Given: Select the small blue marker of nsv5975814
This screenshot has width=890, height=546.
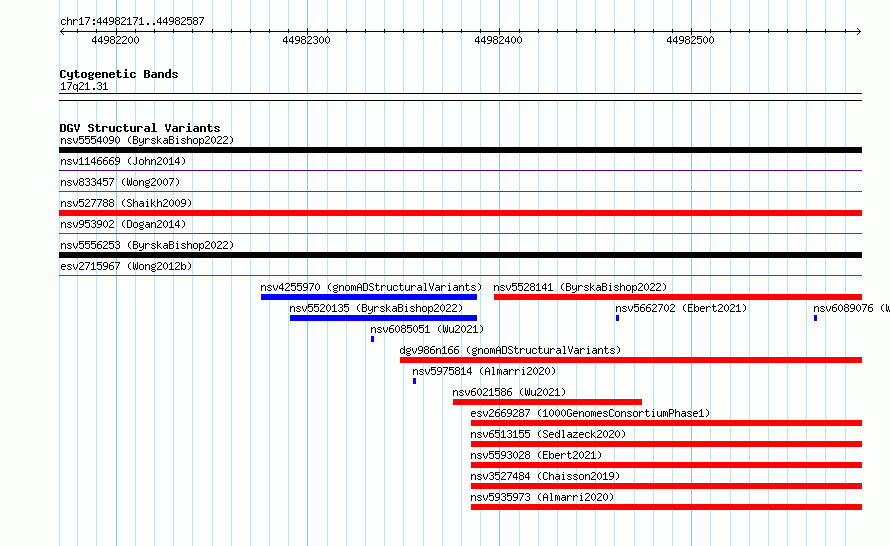Looking at the screenshot, I should (414, 381).
